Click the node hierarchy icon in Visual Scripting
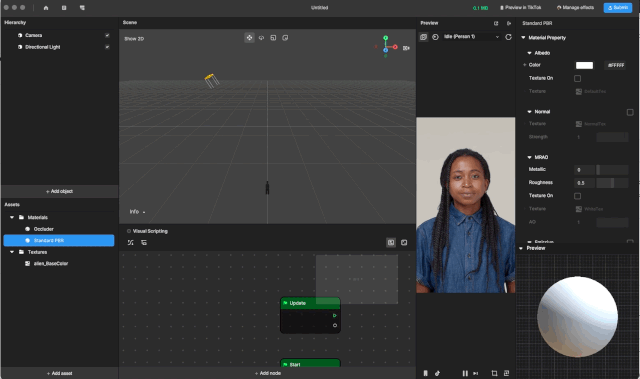 click(144, 243)
